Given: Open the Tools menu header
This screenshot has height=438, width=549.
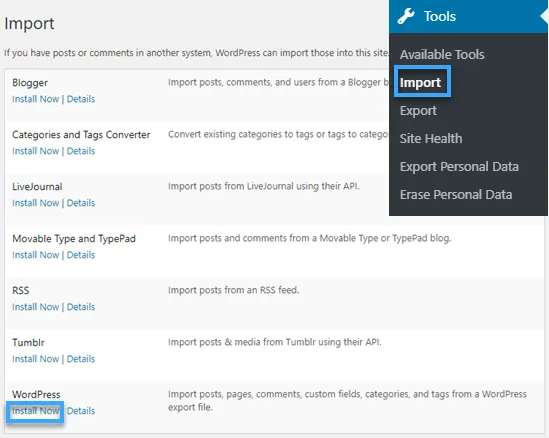Looking at the screenshot, I should point(468,16).
